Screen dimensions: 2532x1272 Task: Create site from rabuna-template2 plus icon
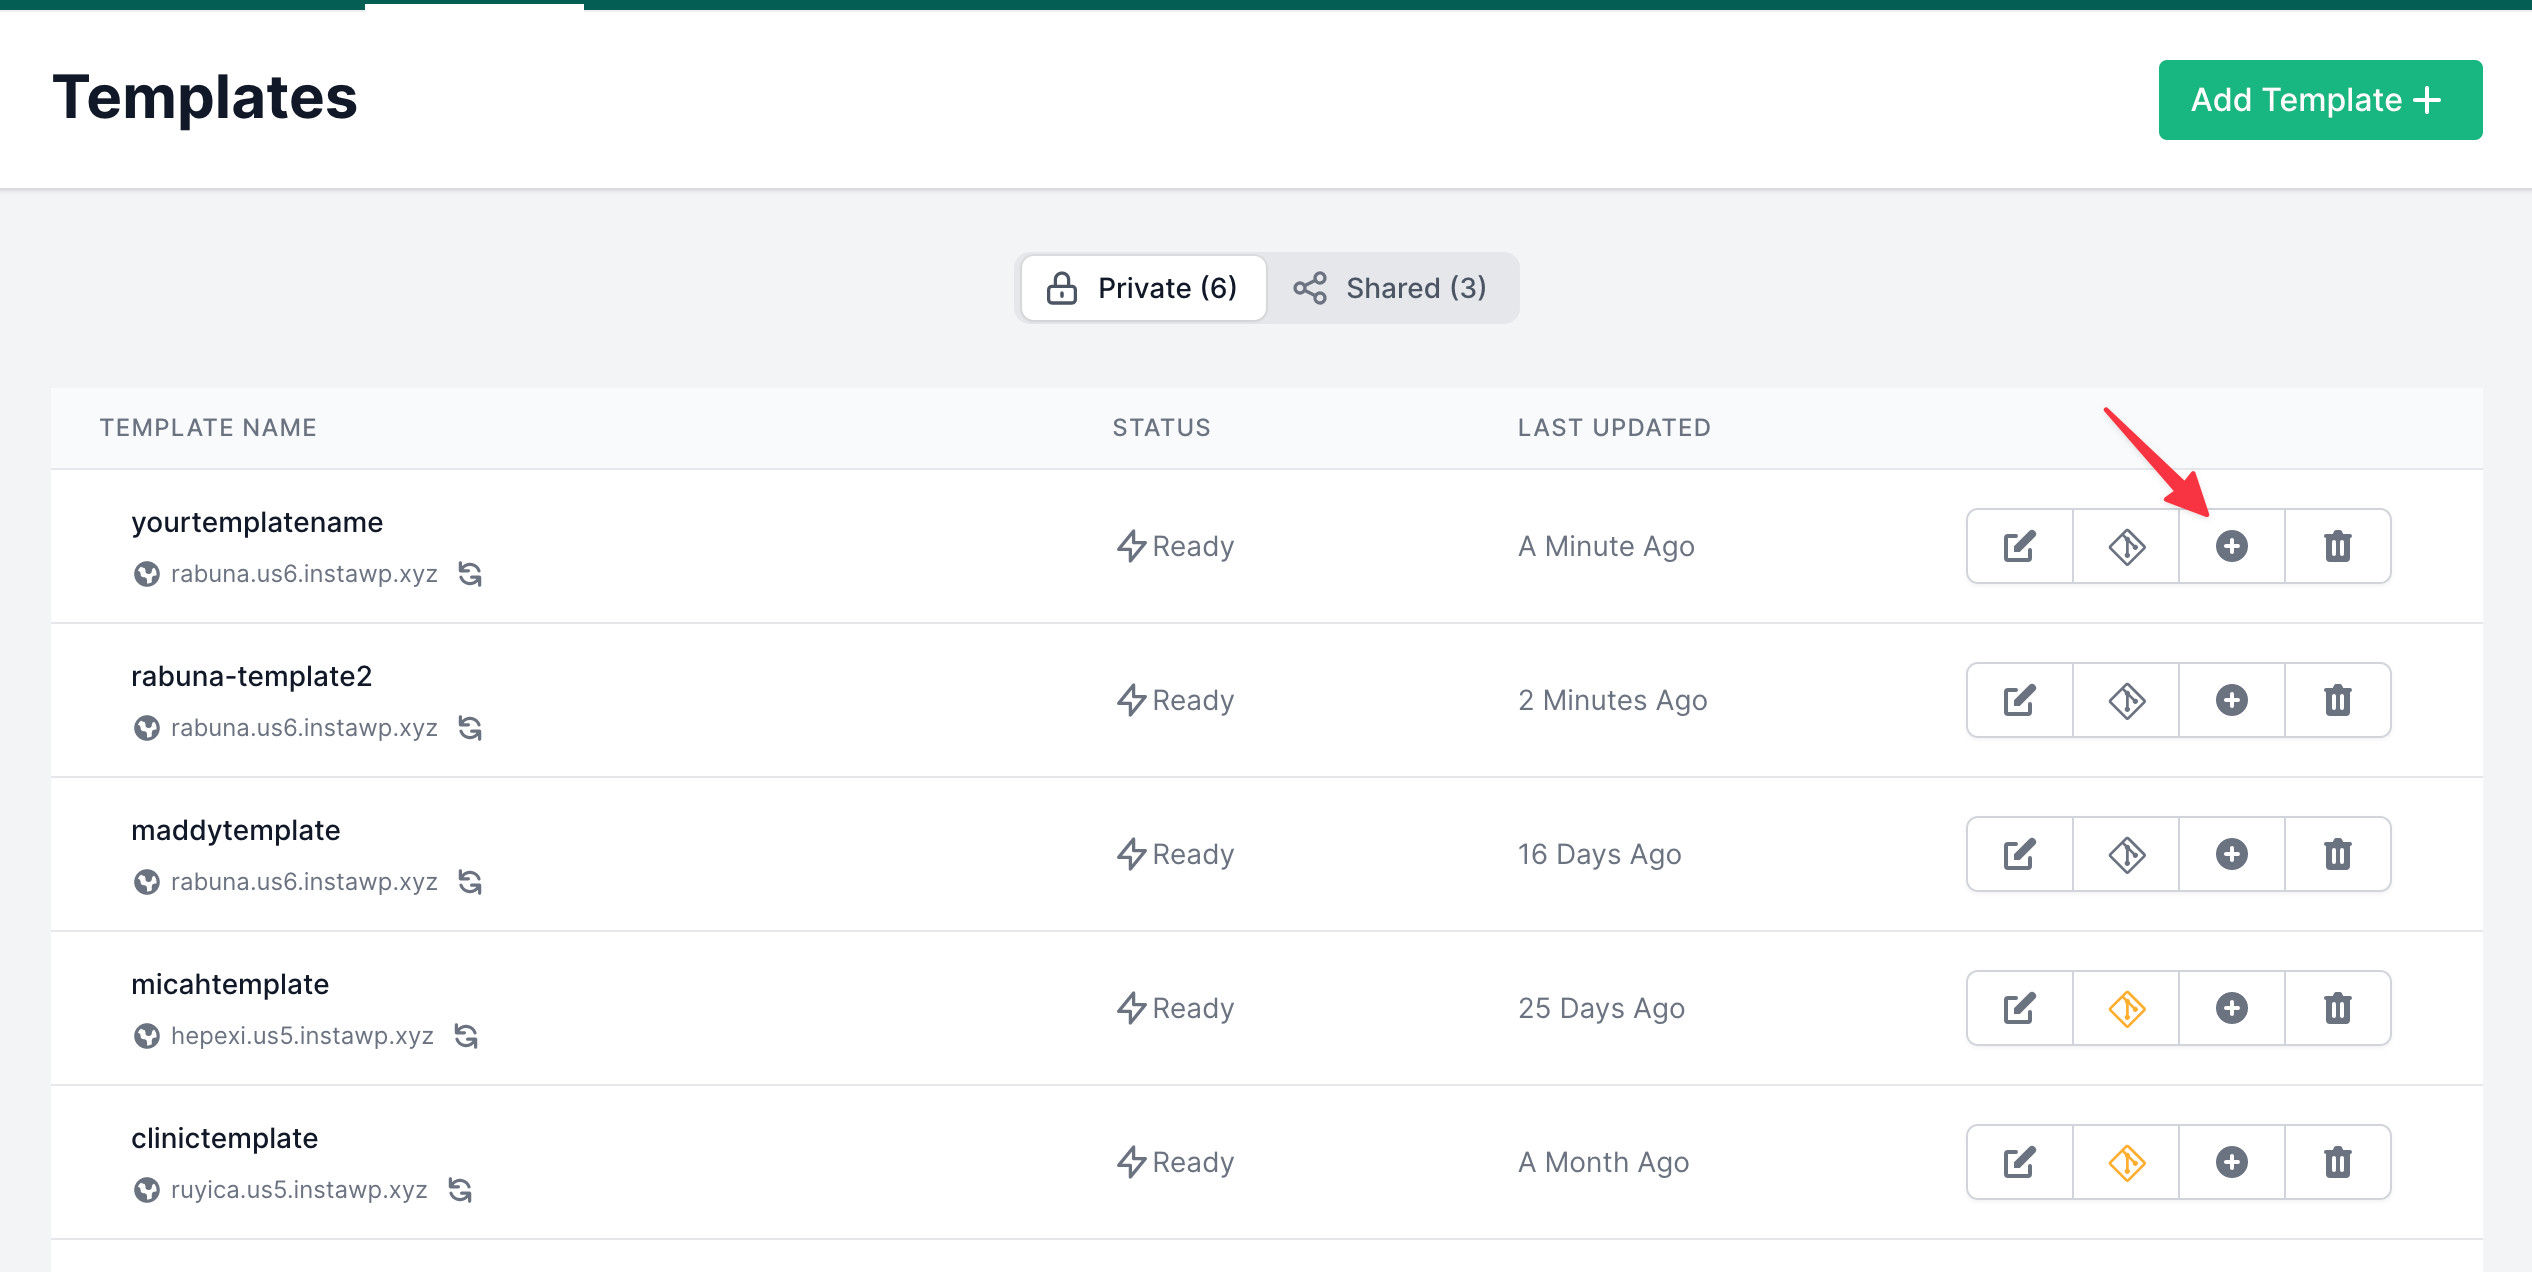2232,700
